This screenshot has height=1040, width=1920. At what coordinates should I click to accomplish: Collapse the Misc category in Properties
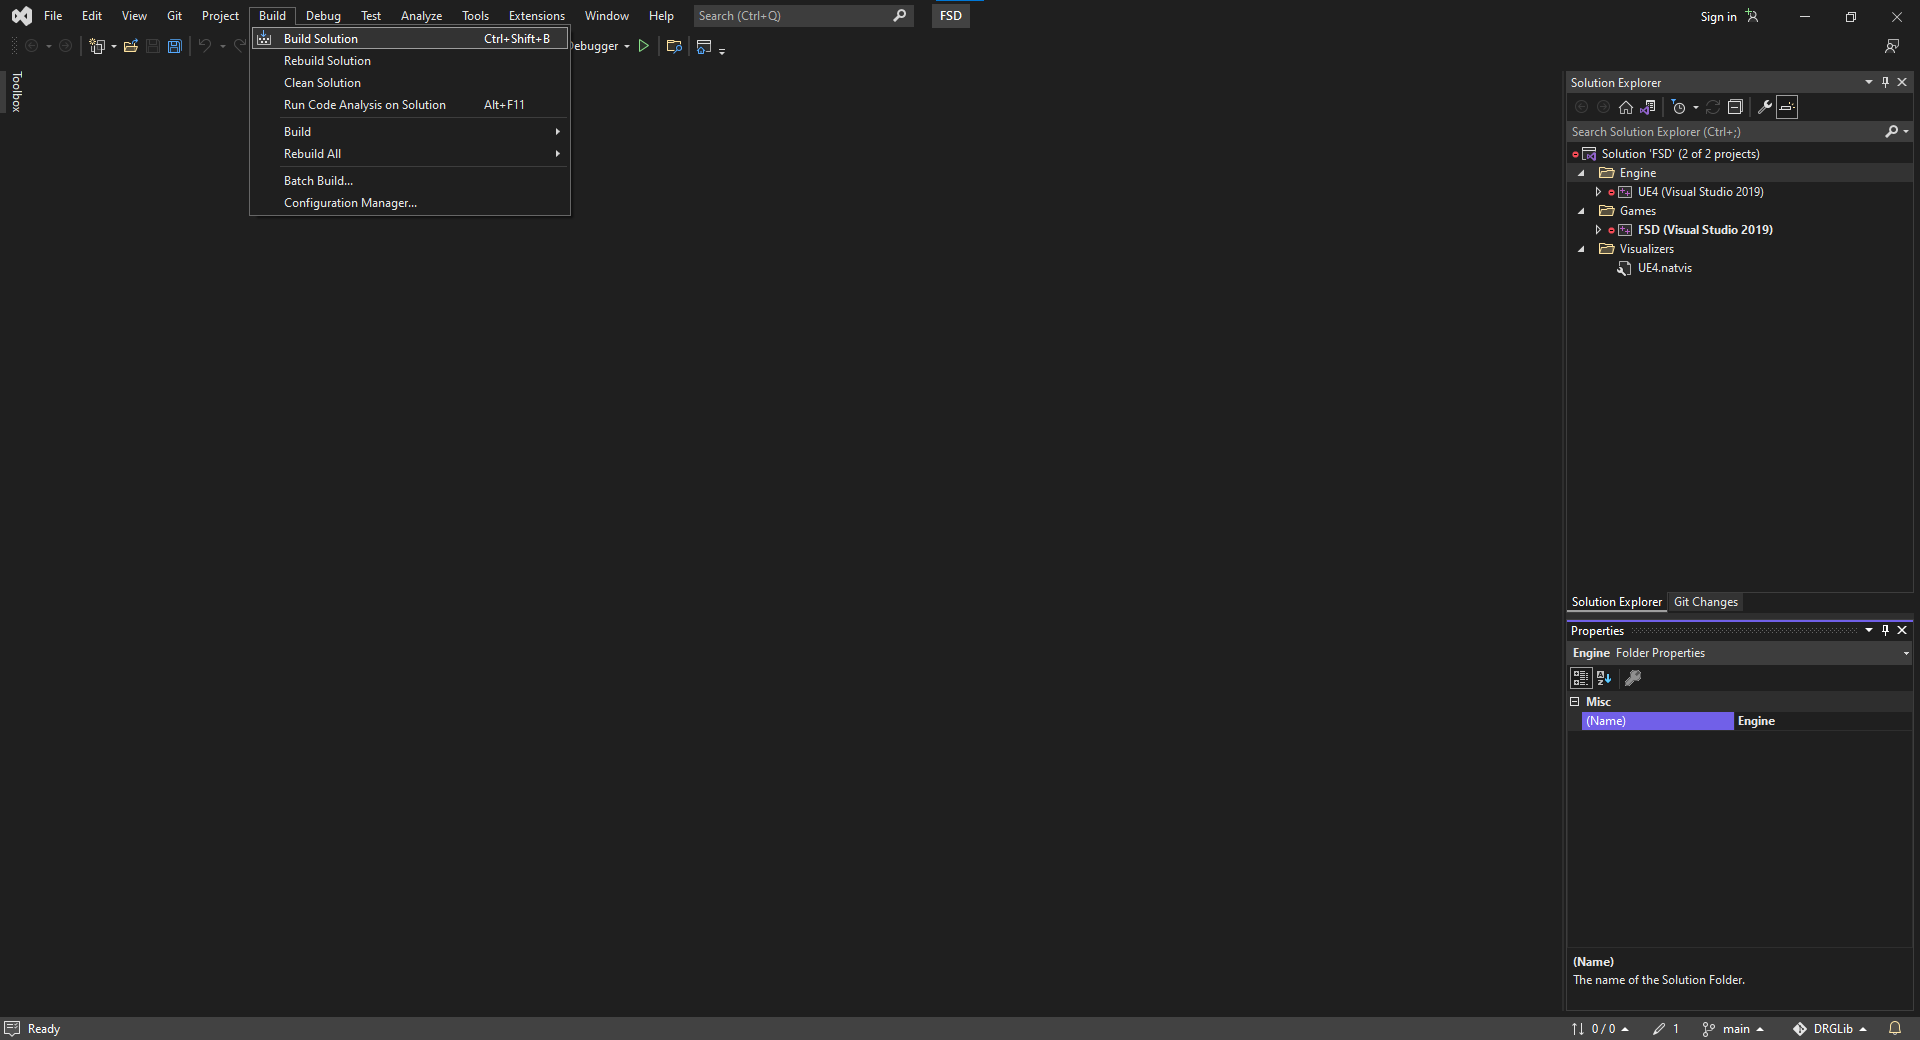pyautogui.click(x=1575, y=702)
